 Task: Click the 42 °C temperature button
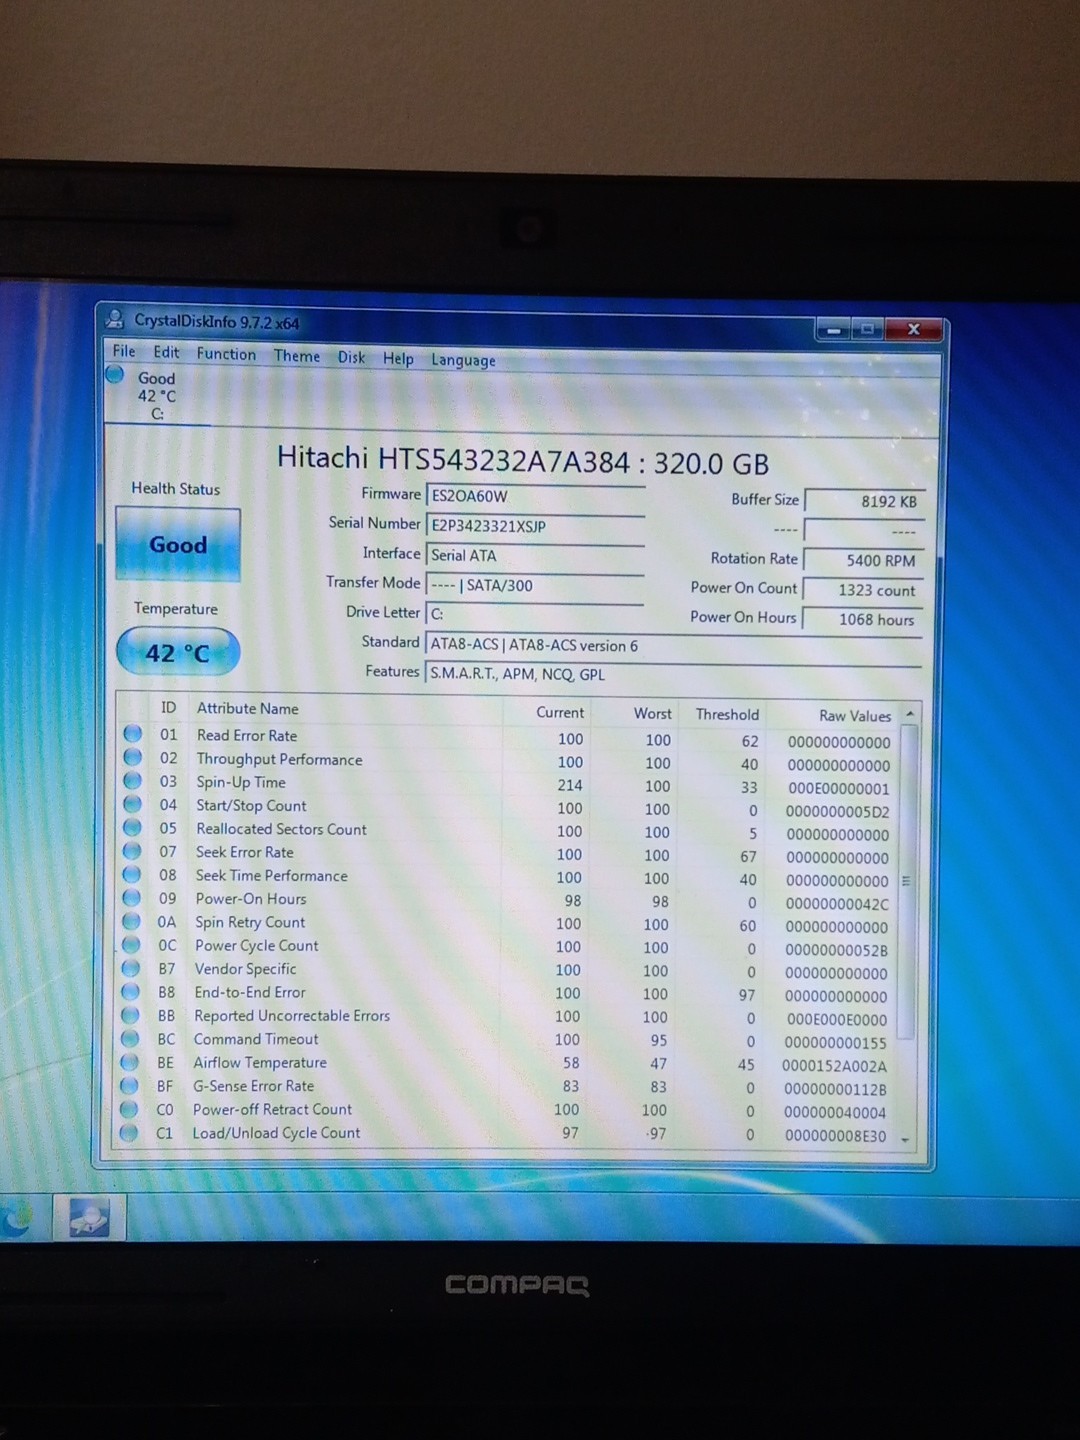[178, 653]
